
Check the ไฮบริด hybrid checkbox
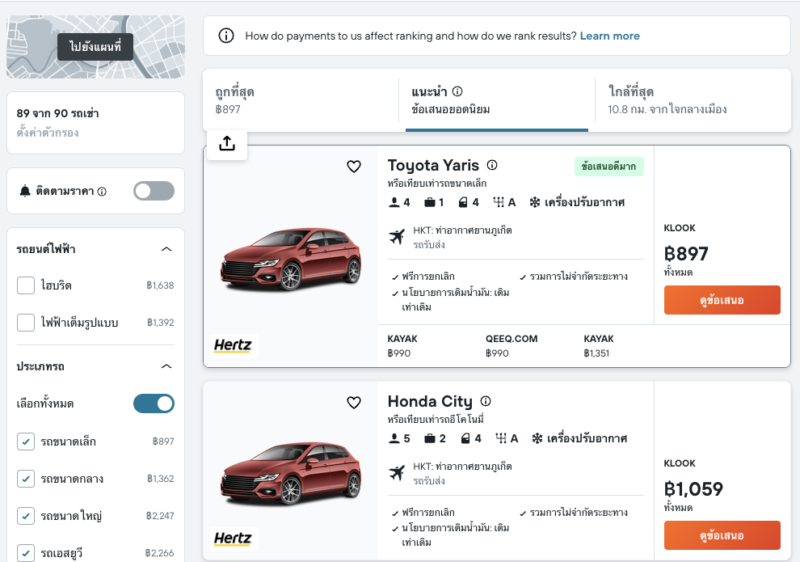[26, 286]
